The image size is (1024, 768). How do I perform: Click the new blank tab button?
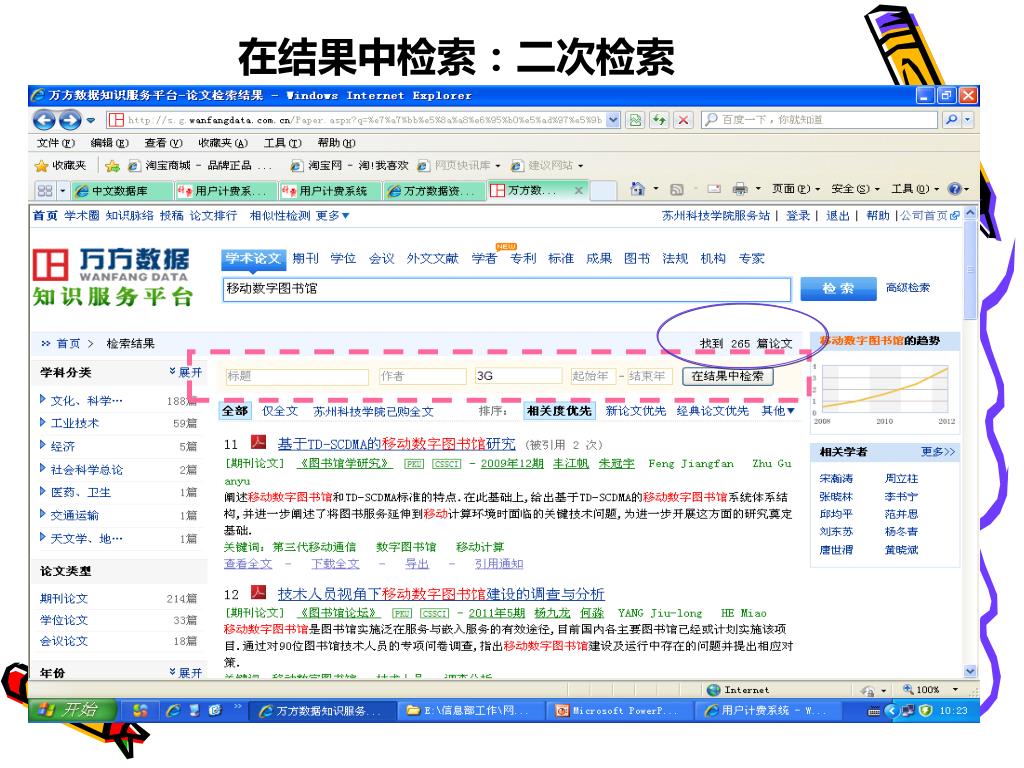603,191
